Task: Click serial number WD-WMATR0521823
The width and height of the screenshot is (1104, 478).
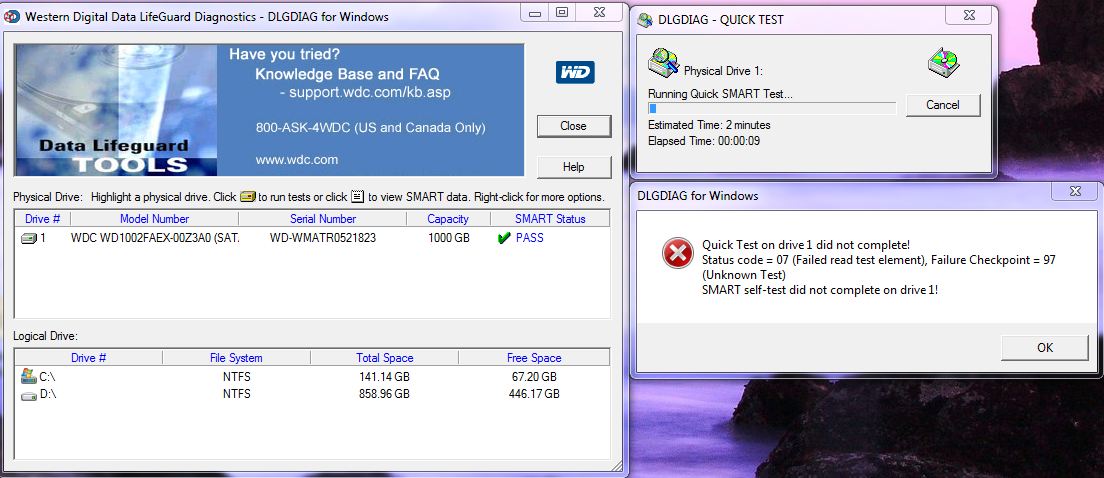Action: pos(322,238)
